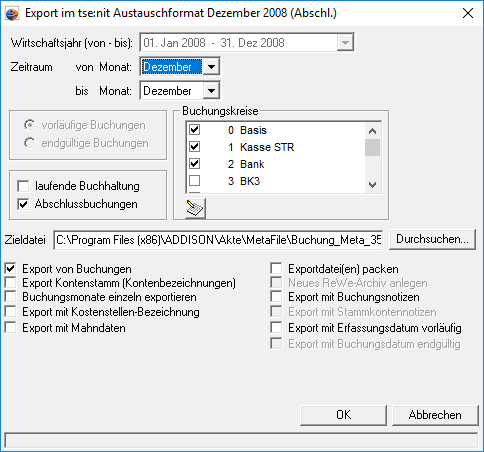Click the Buchungskreise edit icon under the list
The image size is (484, 452).
point(195,208)
